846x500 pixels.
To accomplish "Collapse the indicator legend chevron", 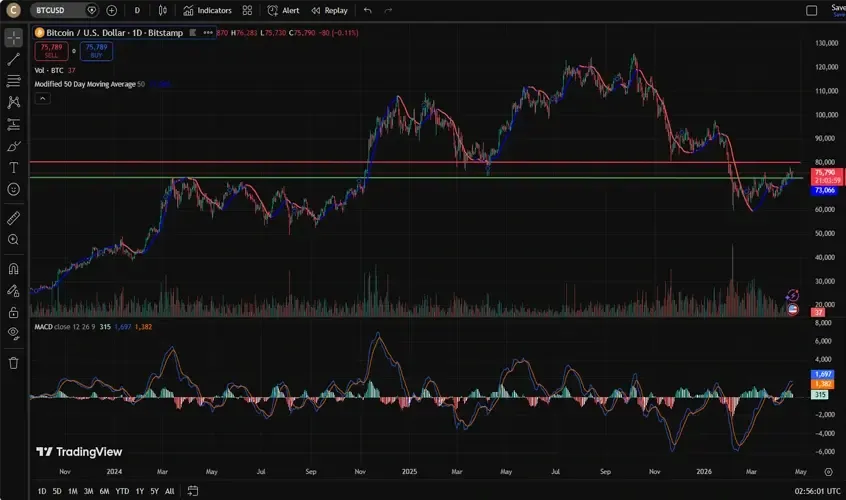I will (42, 98).
